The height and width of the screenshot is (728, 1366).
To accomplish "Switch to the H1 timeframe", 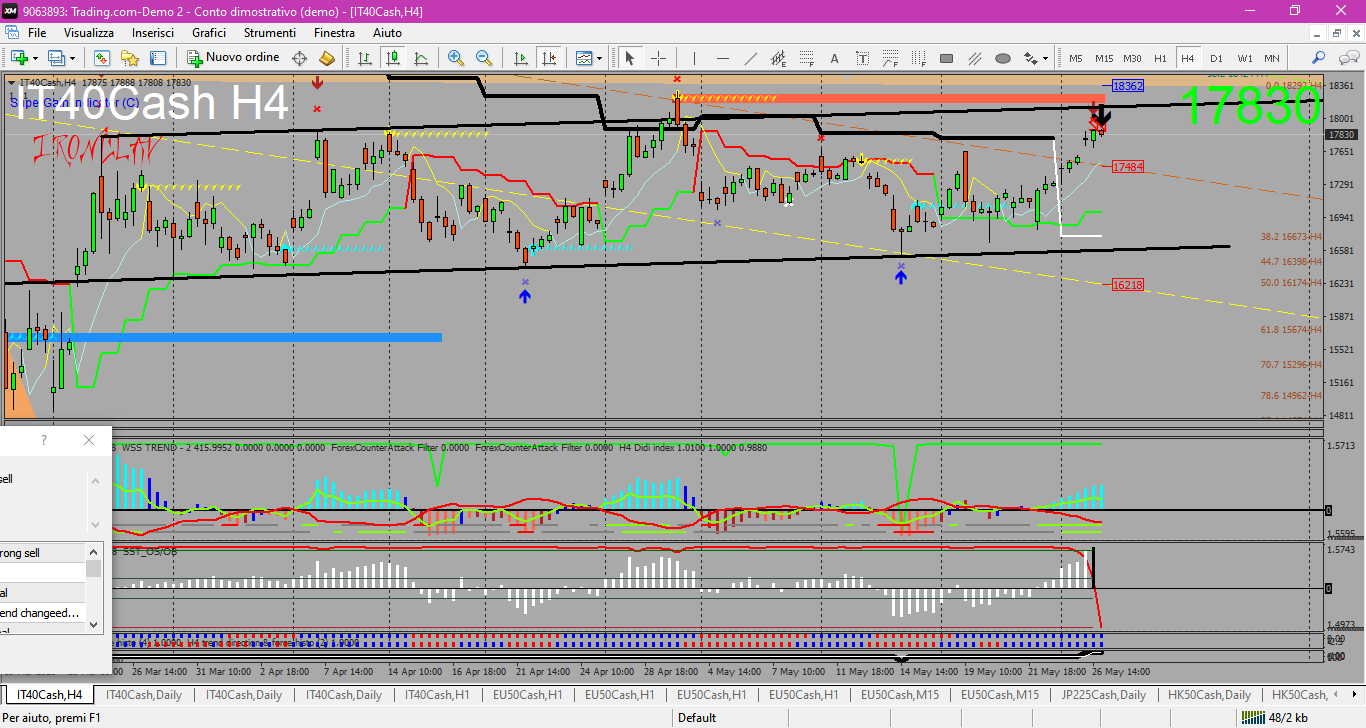I will coord(1160,58).
